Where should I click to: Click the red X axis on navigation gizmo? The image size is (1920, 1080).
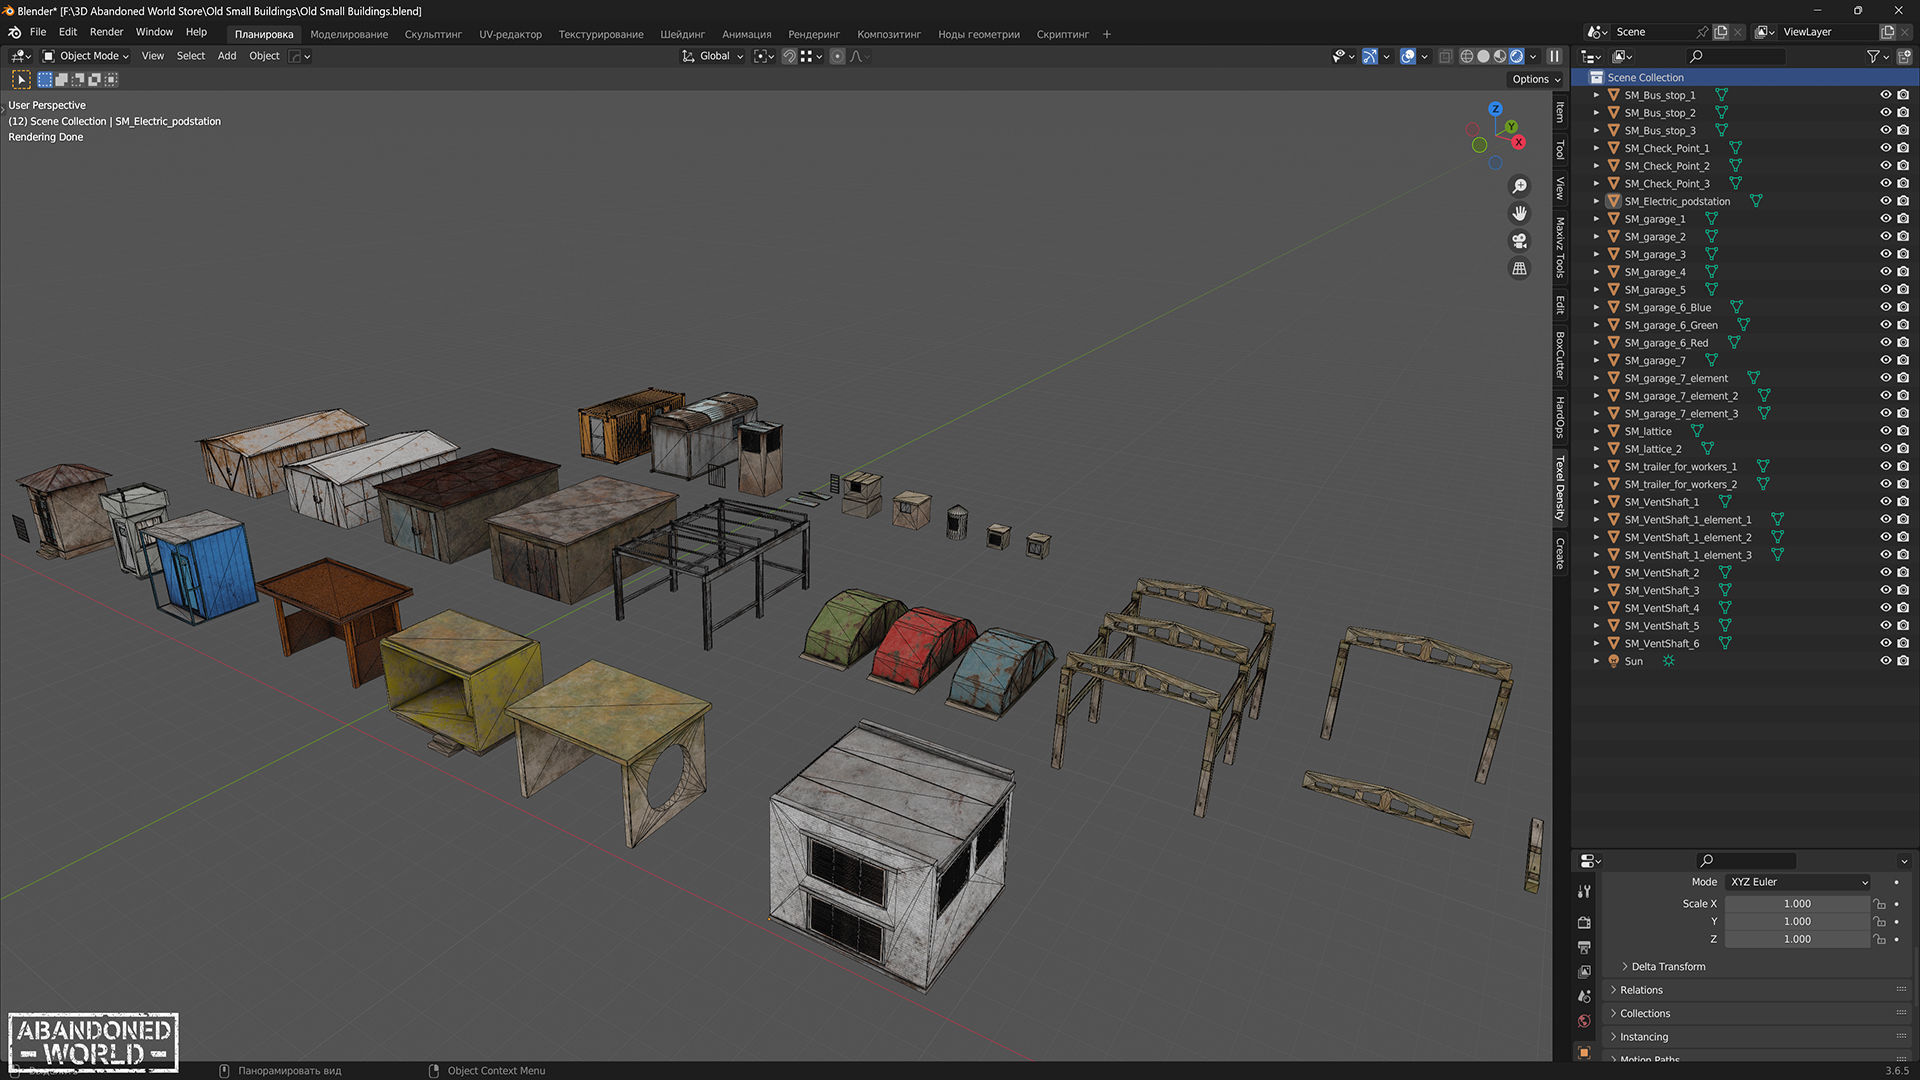click(x=1518, y=142)
